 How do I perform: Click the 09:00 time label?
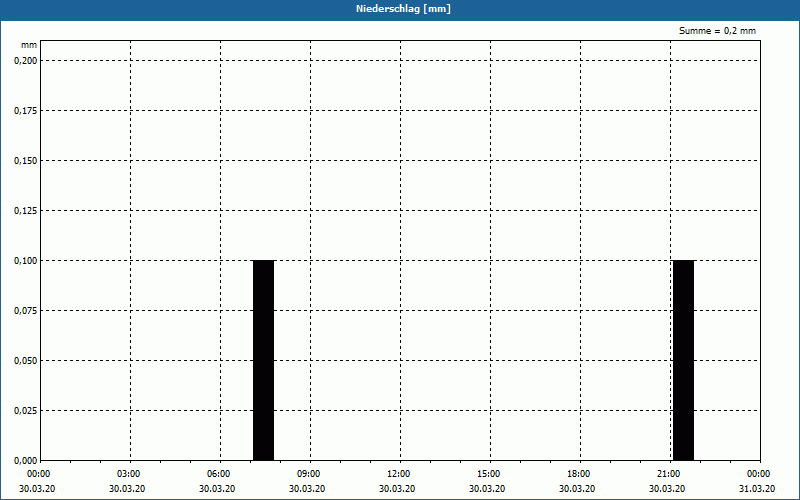[308, 474]
